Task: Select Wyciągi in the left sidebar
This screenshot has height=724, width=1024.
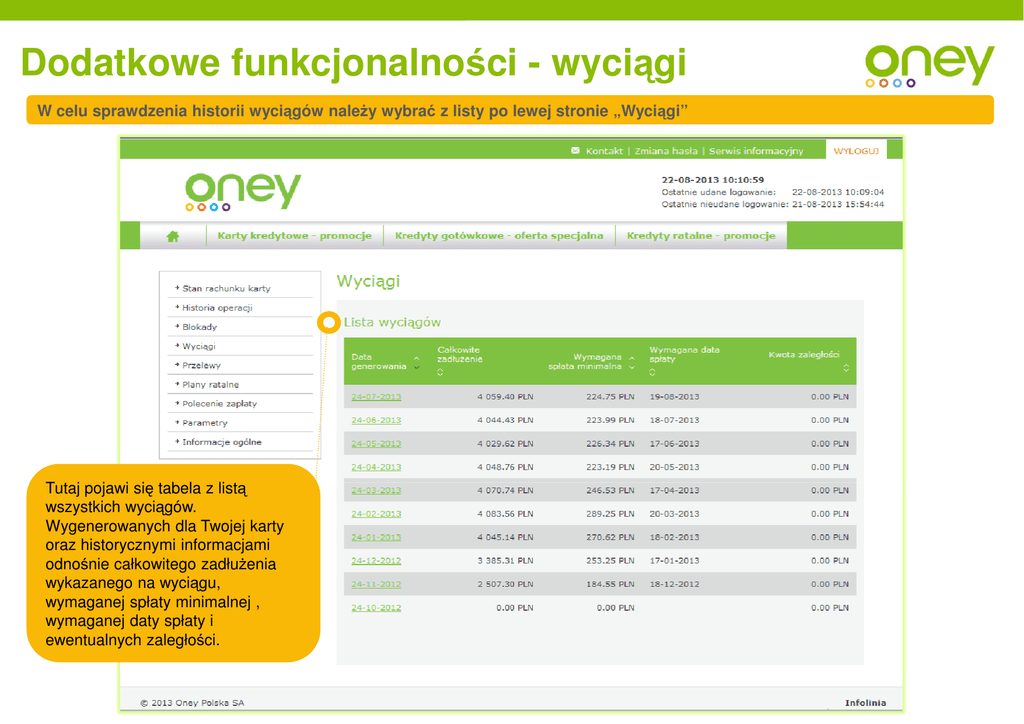Action: [198, 346]
